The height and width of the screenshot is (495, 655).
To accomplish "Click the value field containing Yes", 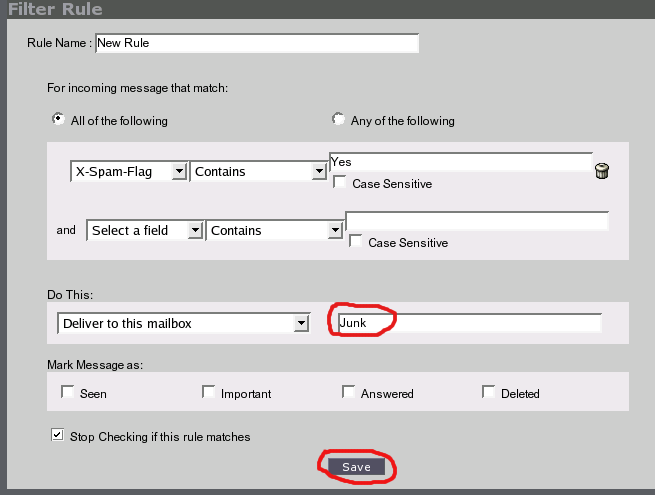I will [461, 162].
